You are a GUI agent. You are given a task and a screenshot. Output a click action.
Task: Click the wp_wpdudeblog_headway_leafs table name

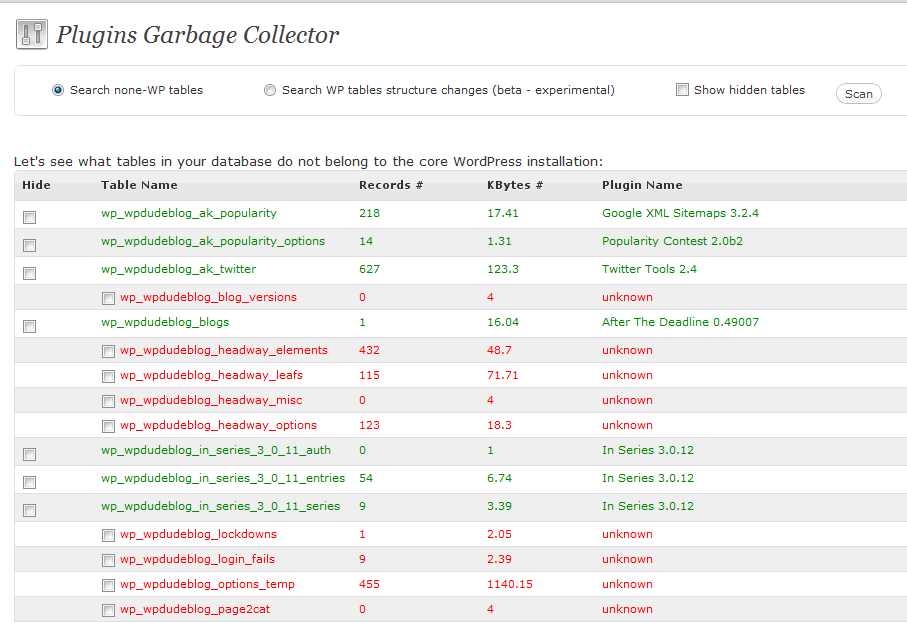pyautogui.click(x=211, y=376)
